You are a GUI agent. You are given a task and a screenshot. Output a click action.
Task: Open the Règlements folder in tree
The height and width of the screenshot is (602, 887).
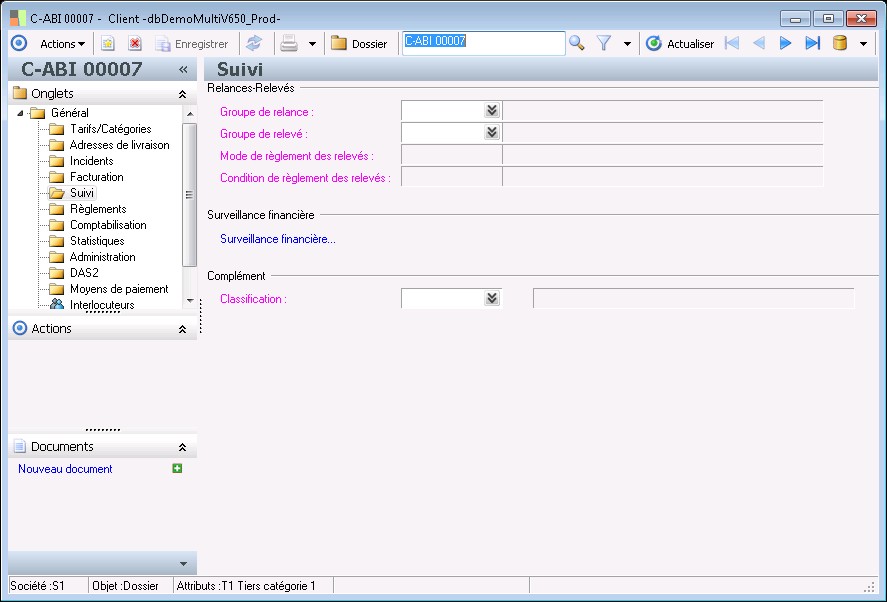(x=97, y=209)
